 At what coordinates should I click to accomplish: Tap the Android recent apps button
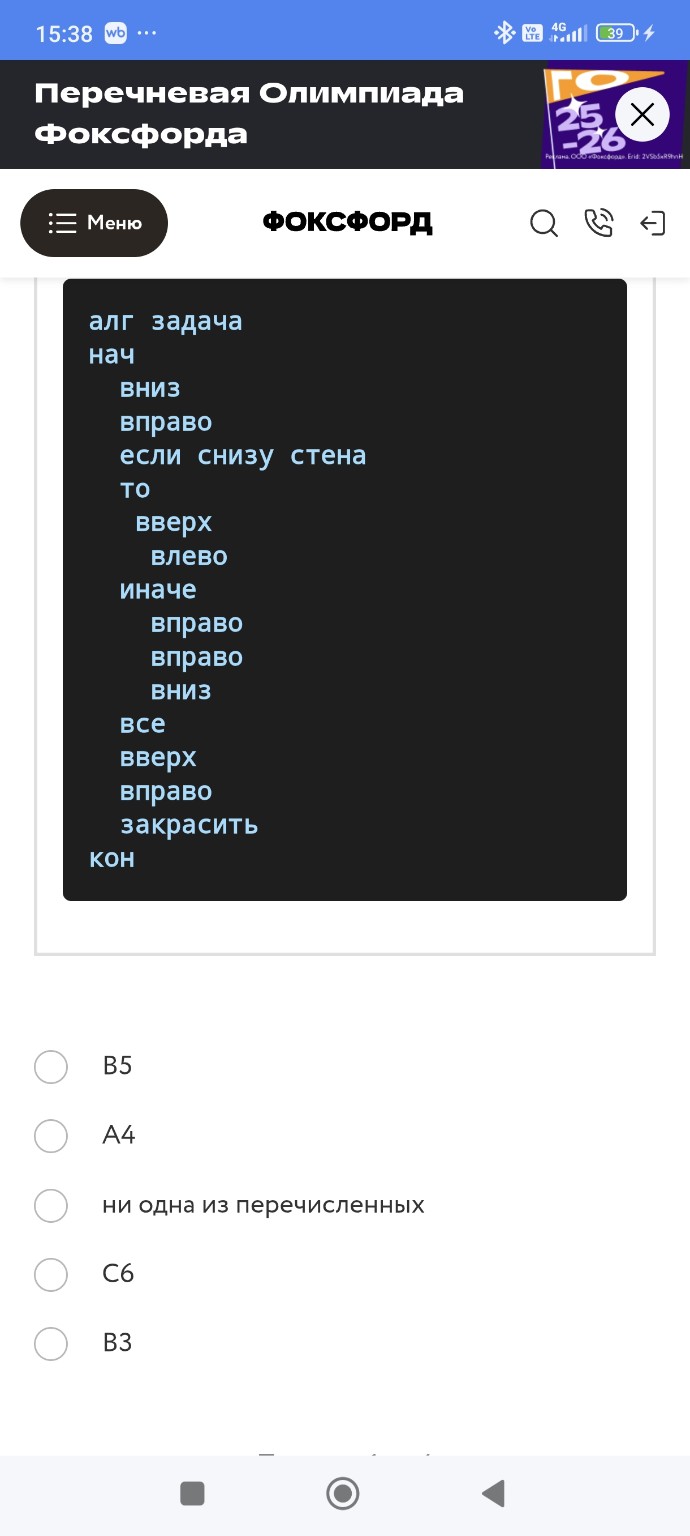tap(192, 1494)
